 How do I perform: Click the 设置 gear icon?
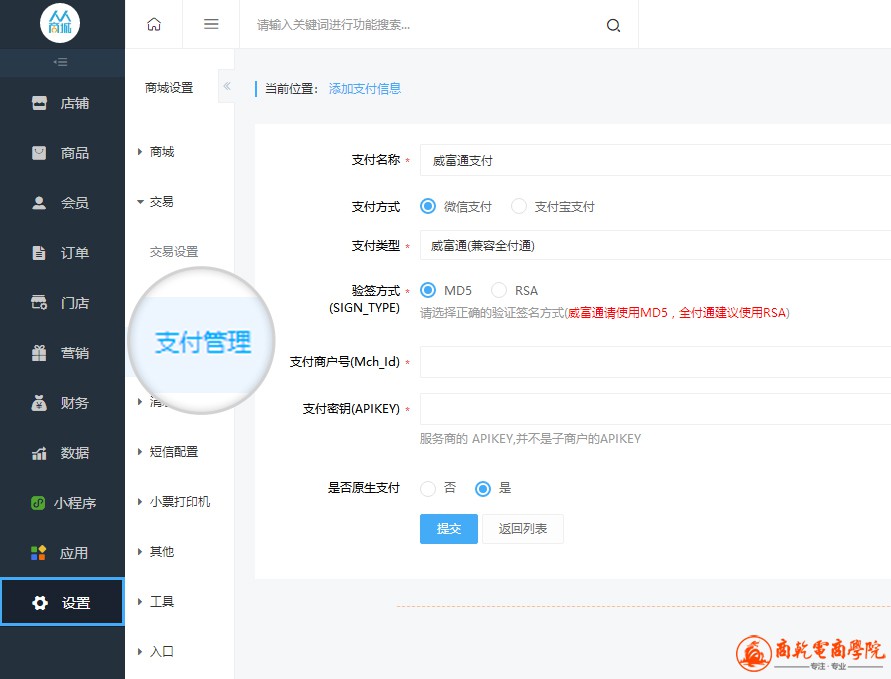pyautogui.click(x=40, y=603)
